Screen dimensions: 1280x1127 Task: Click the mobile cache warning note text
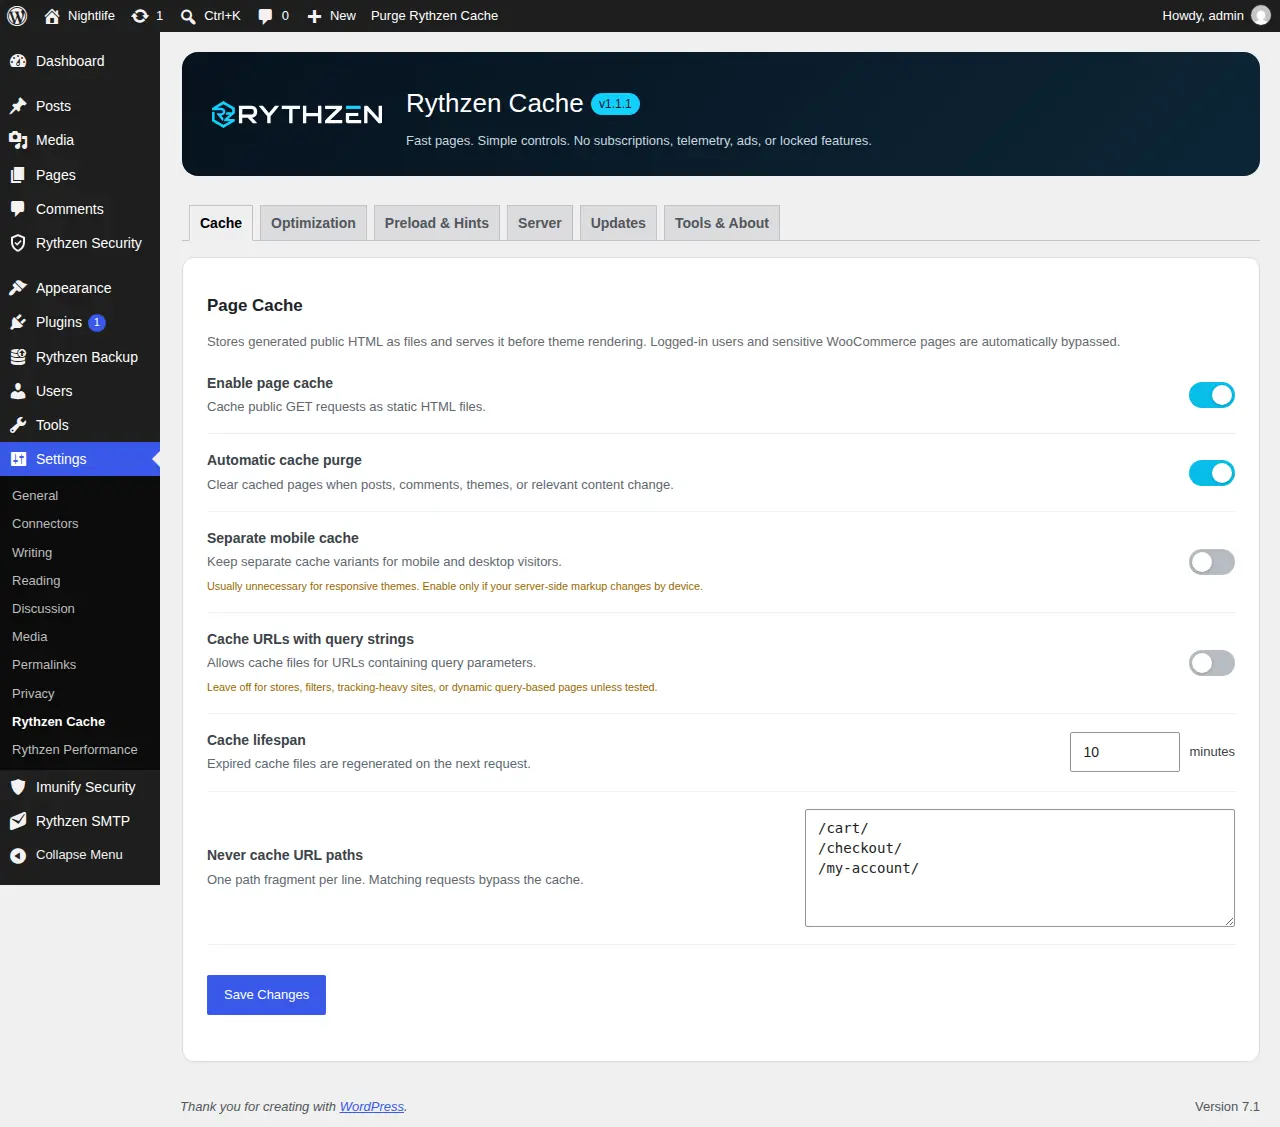[x=455, y=586]
